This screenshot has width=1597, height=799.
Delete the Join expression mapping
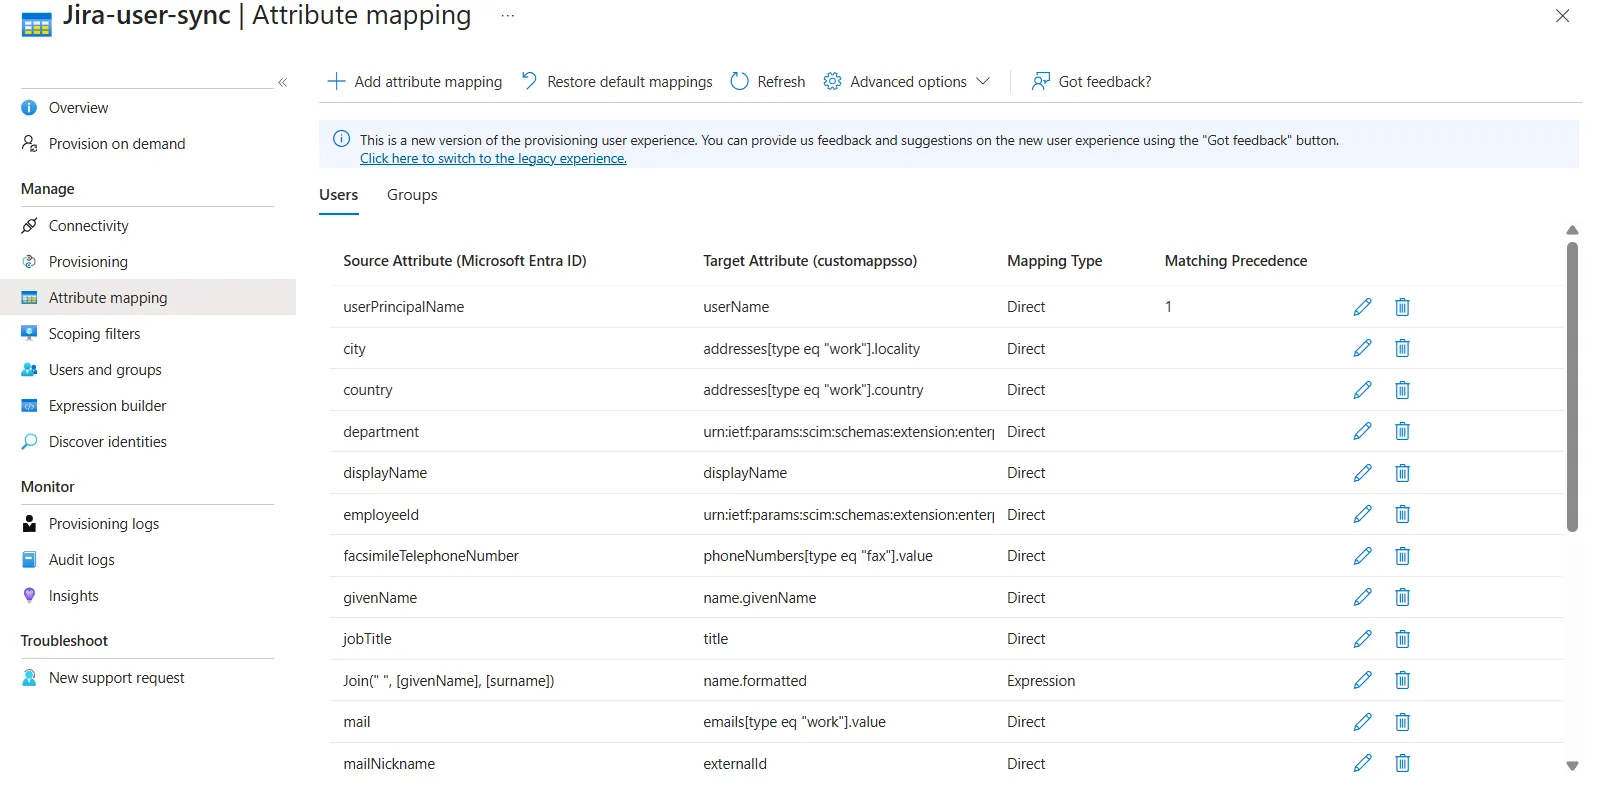point(1402,680)
